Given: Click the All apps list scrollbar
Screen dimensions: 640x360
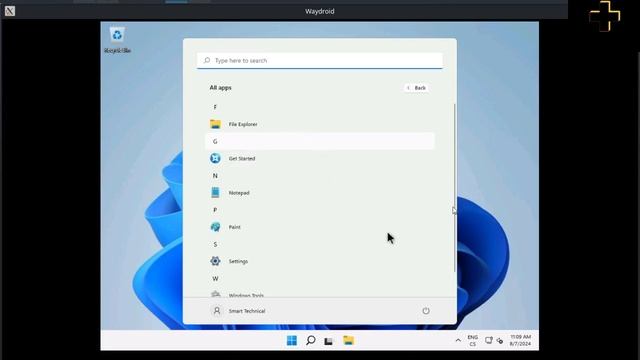Looking at the screenshot, I should (x=454, y=188).
